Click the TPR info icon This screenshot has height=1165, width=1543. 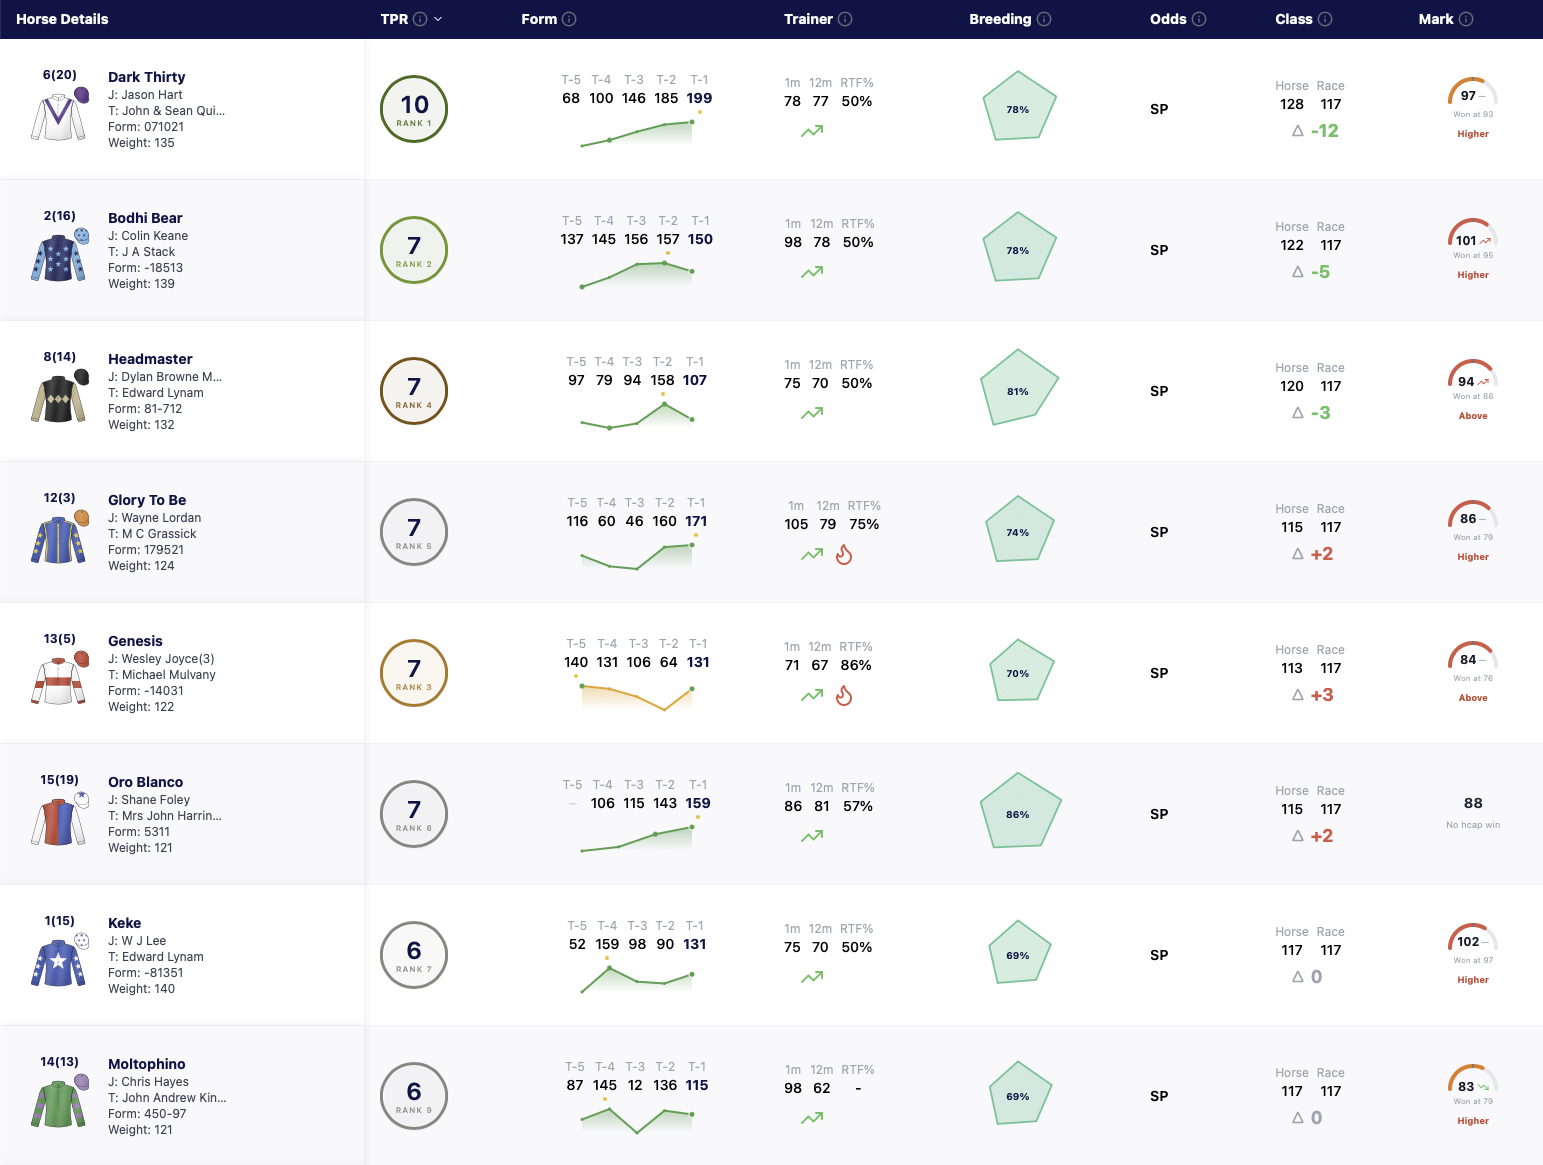coord(420,19)
